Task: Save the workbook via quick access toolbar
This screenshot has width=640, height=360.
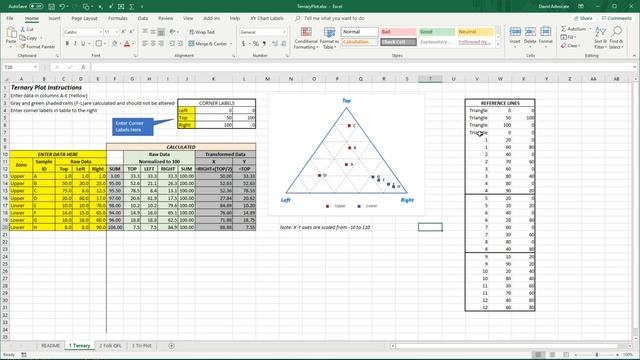Action: [51, 7]
